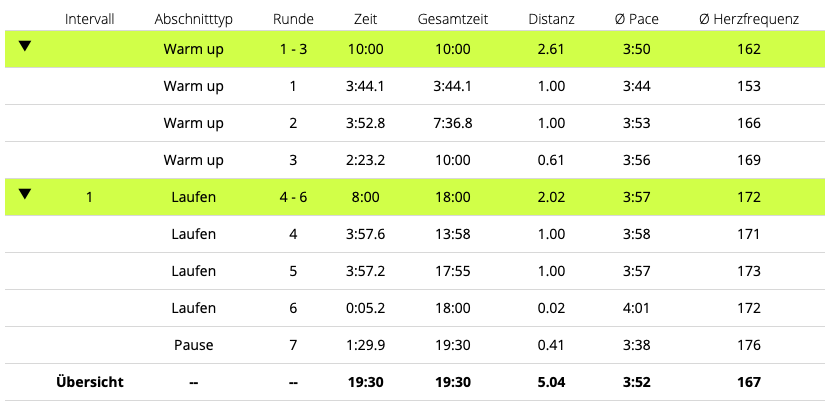Click the Gesamtzeit column header
825x418 pixels.
453,19
